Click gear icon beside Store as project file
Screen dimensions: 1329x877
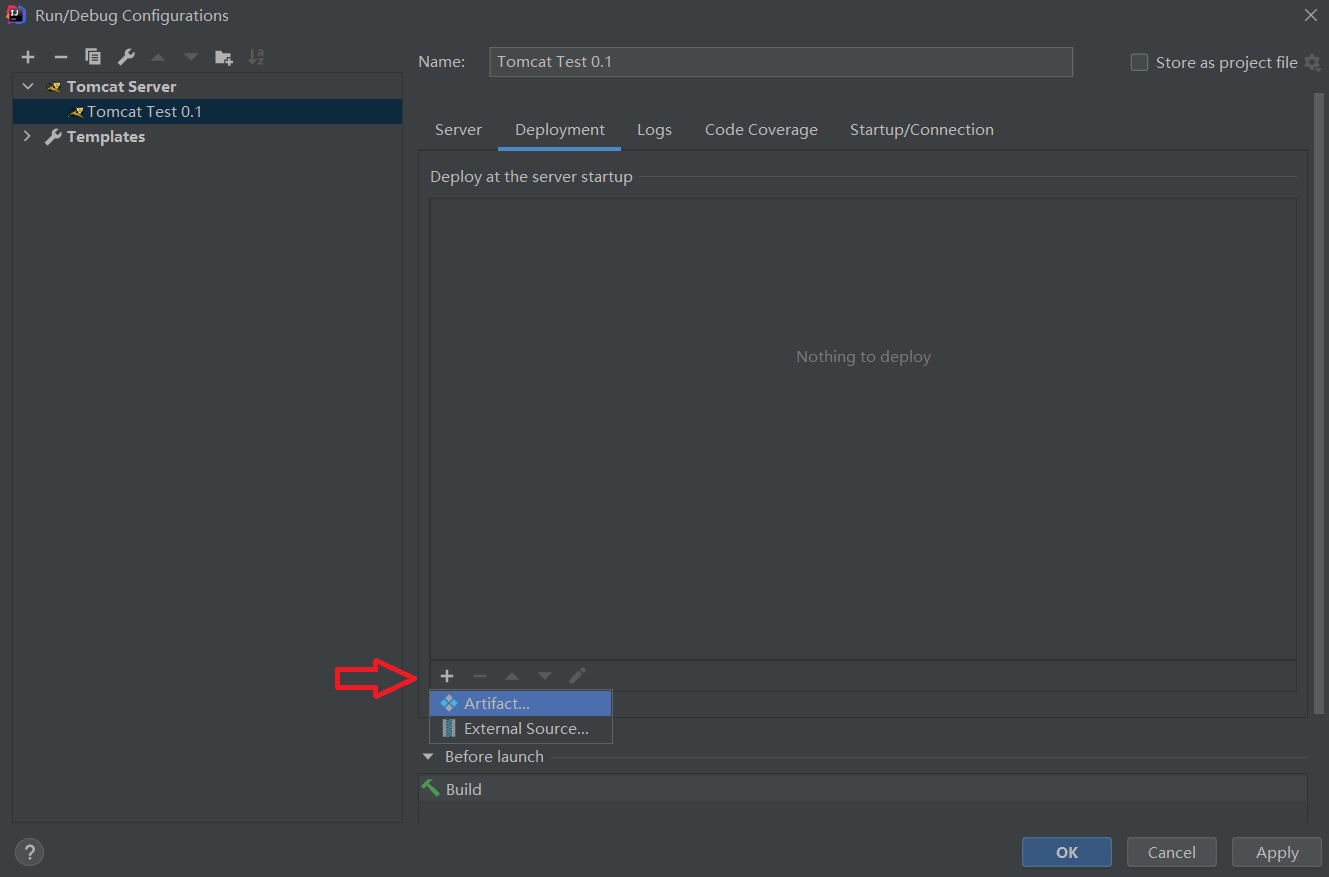point(1312,63)
